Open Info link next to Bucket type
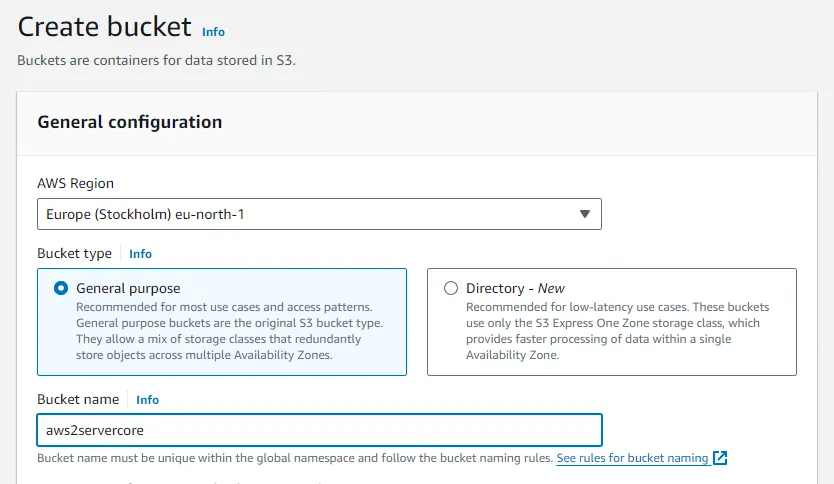 (140, 254)
